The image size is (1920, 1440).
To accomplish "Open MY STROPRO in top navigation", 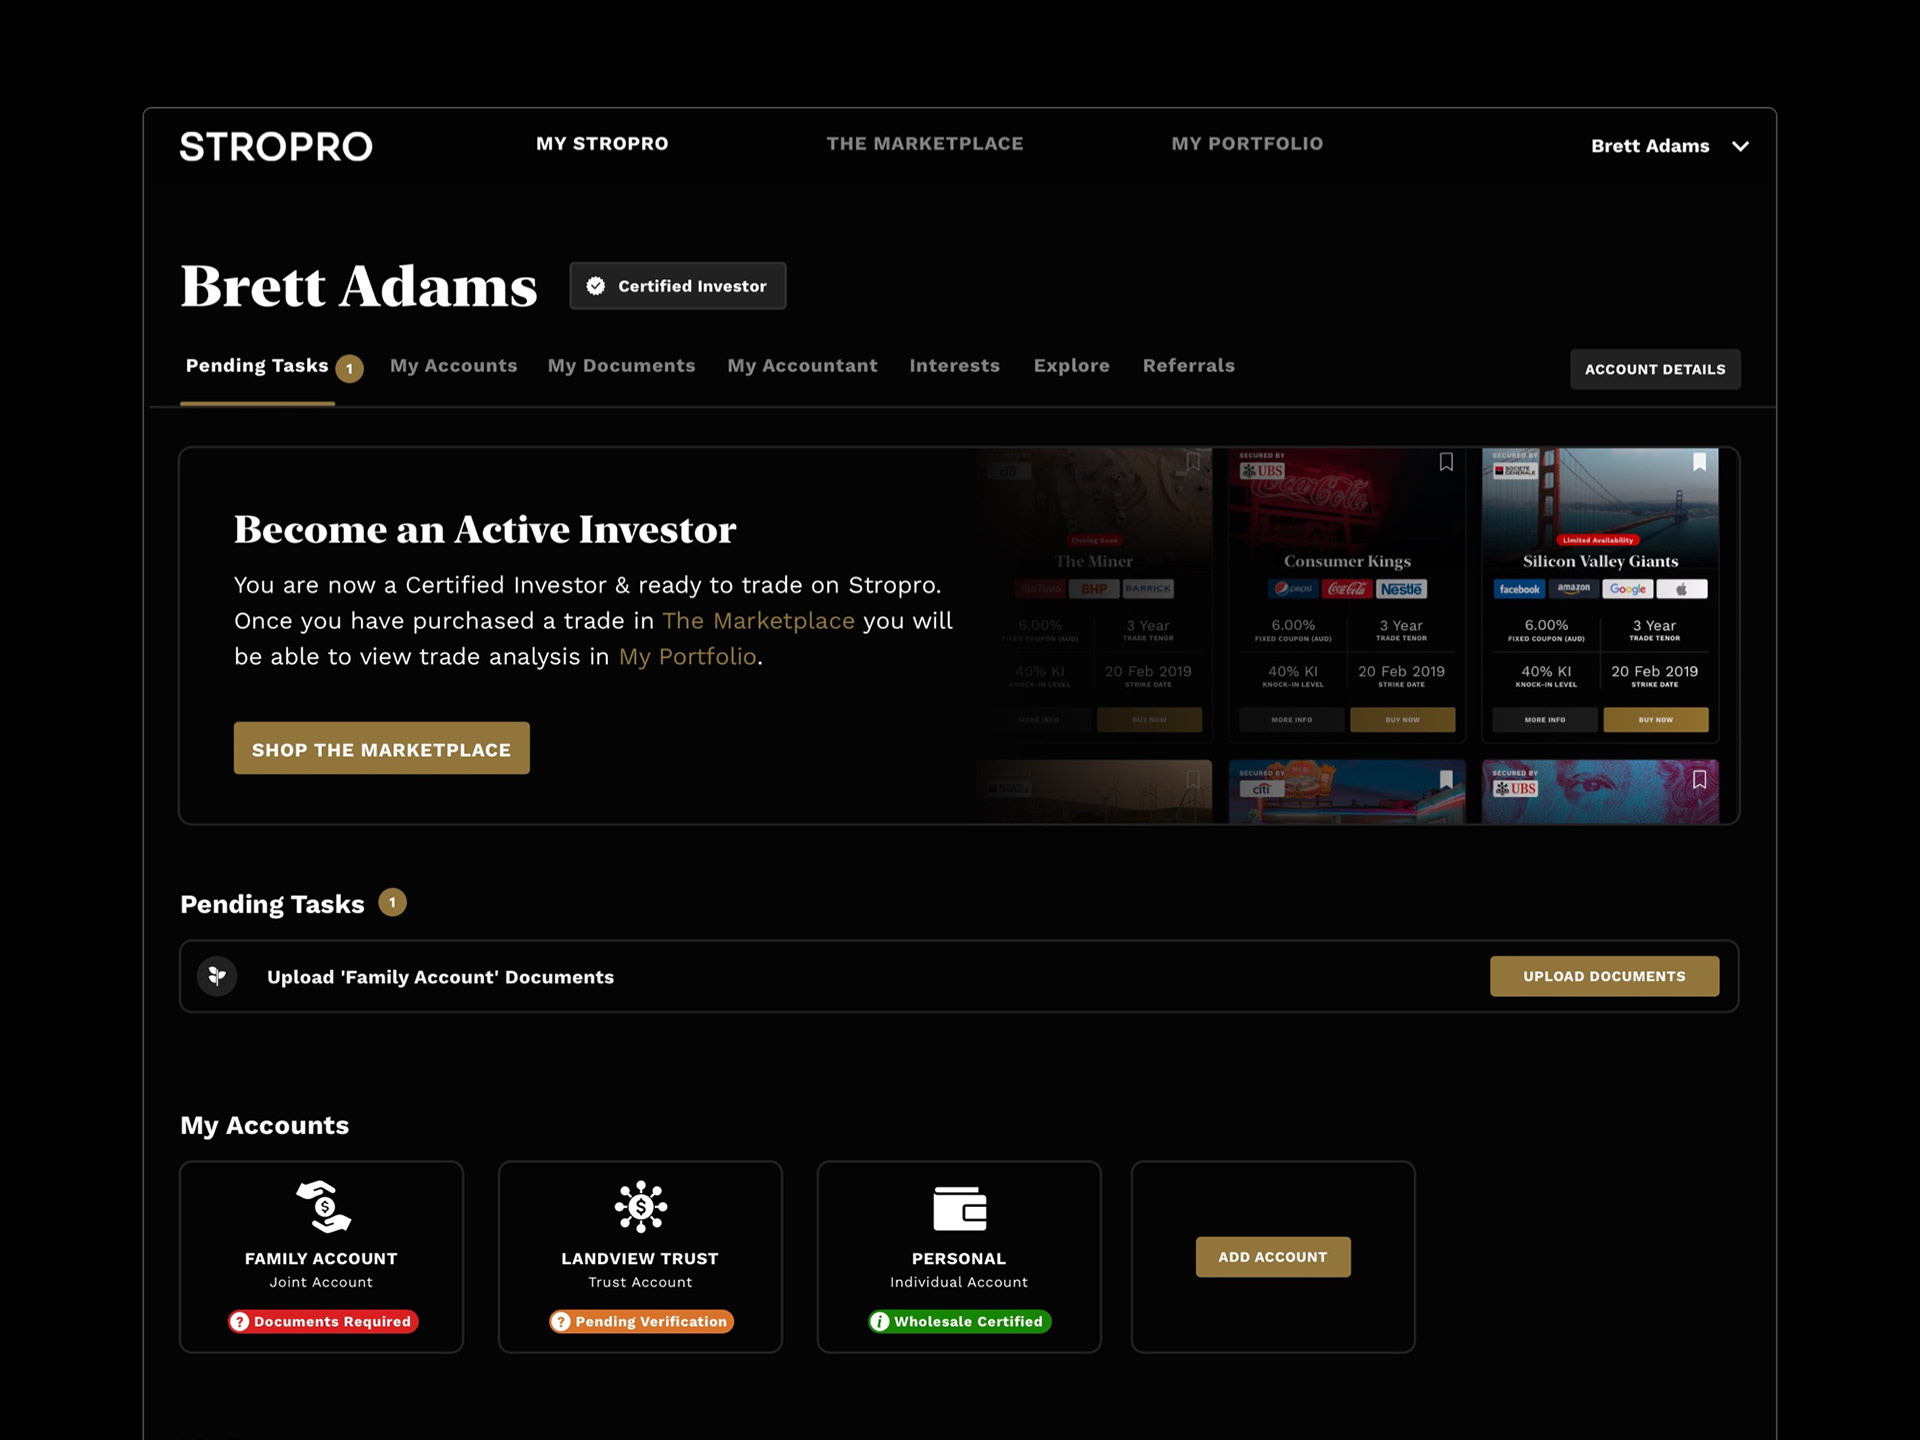I will 602,144.
